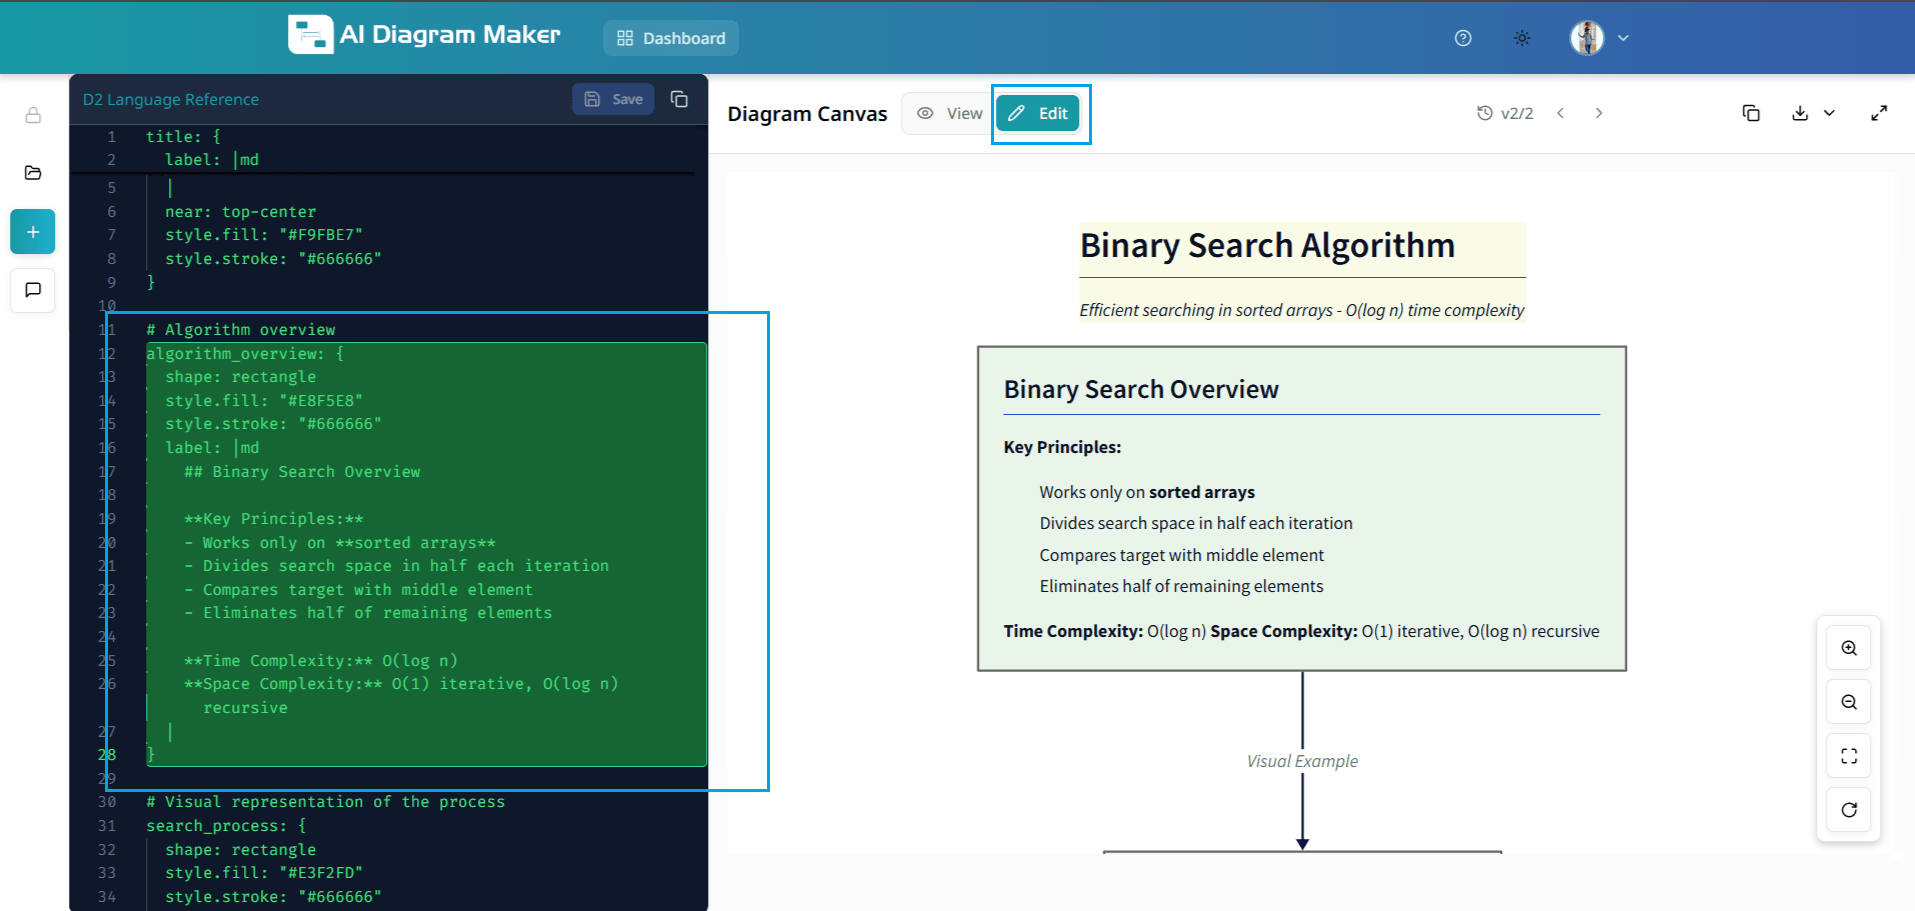Download the diagram
1915x911 pixels.
(x=1798, y=113)
